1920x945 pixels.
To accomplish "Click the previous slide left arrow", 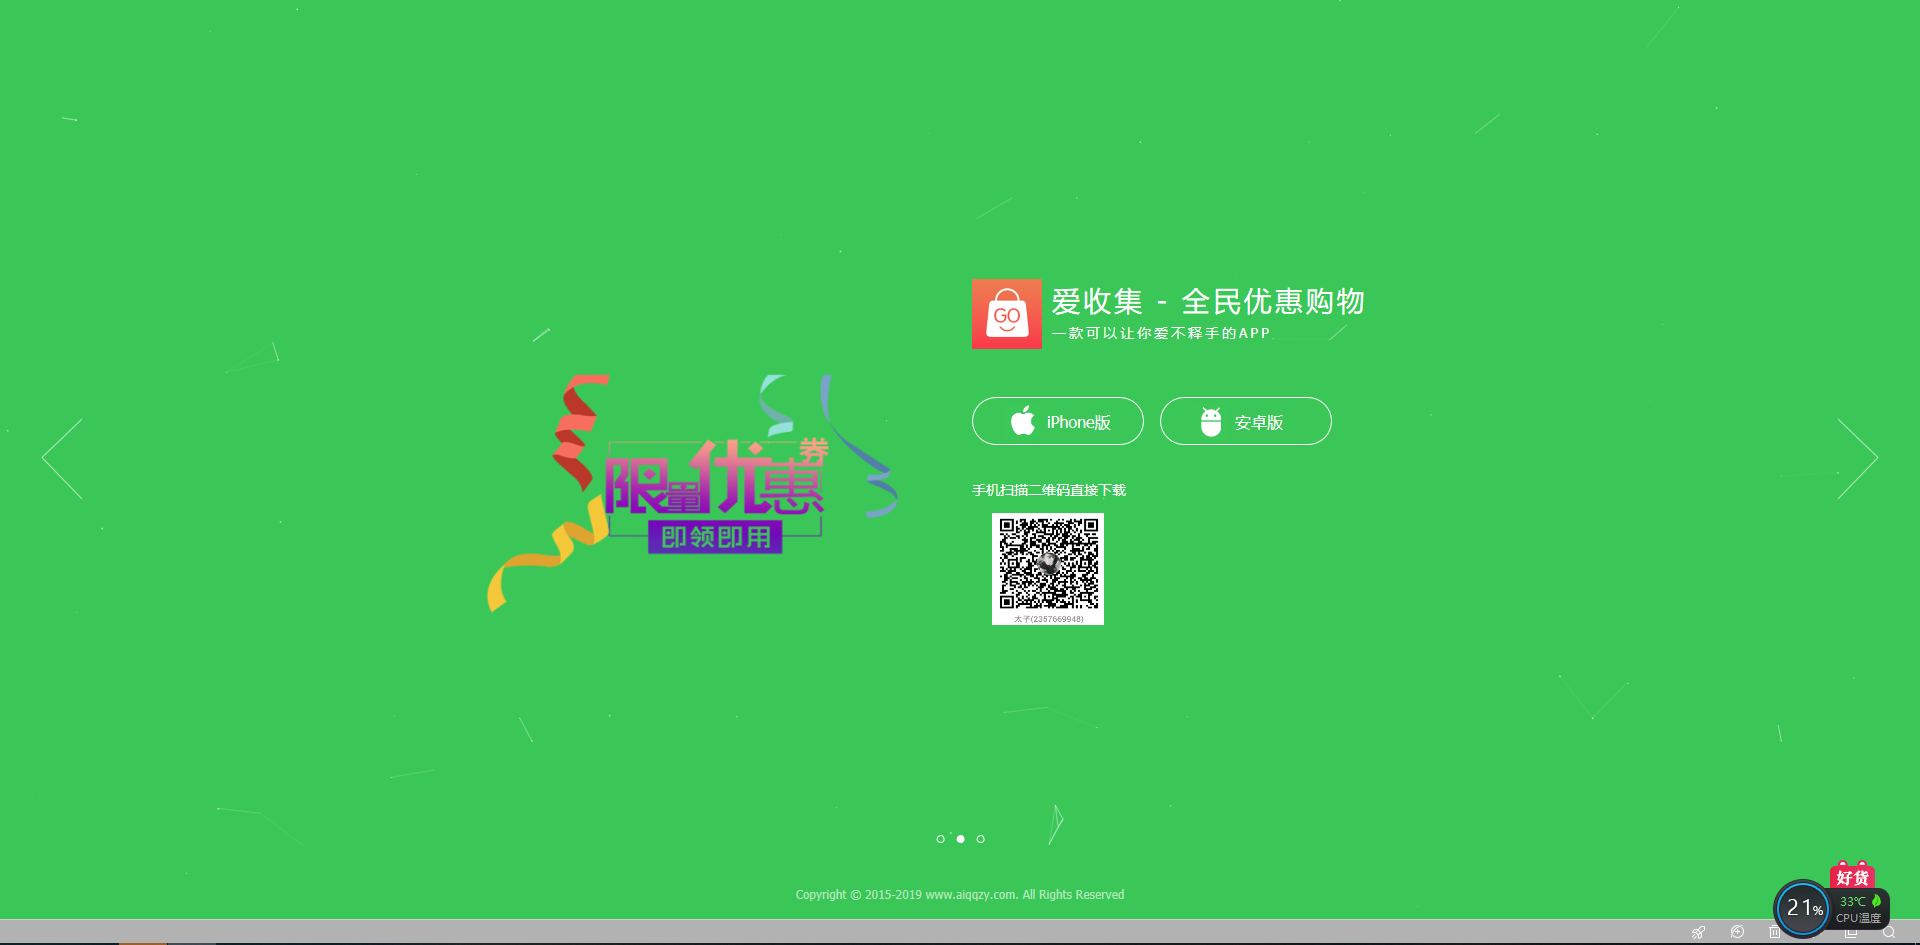I will (x=62, y=458).
